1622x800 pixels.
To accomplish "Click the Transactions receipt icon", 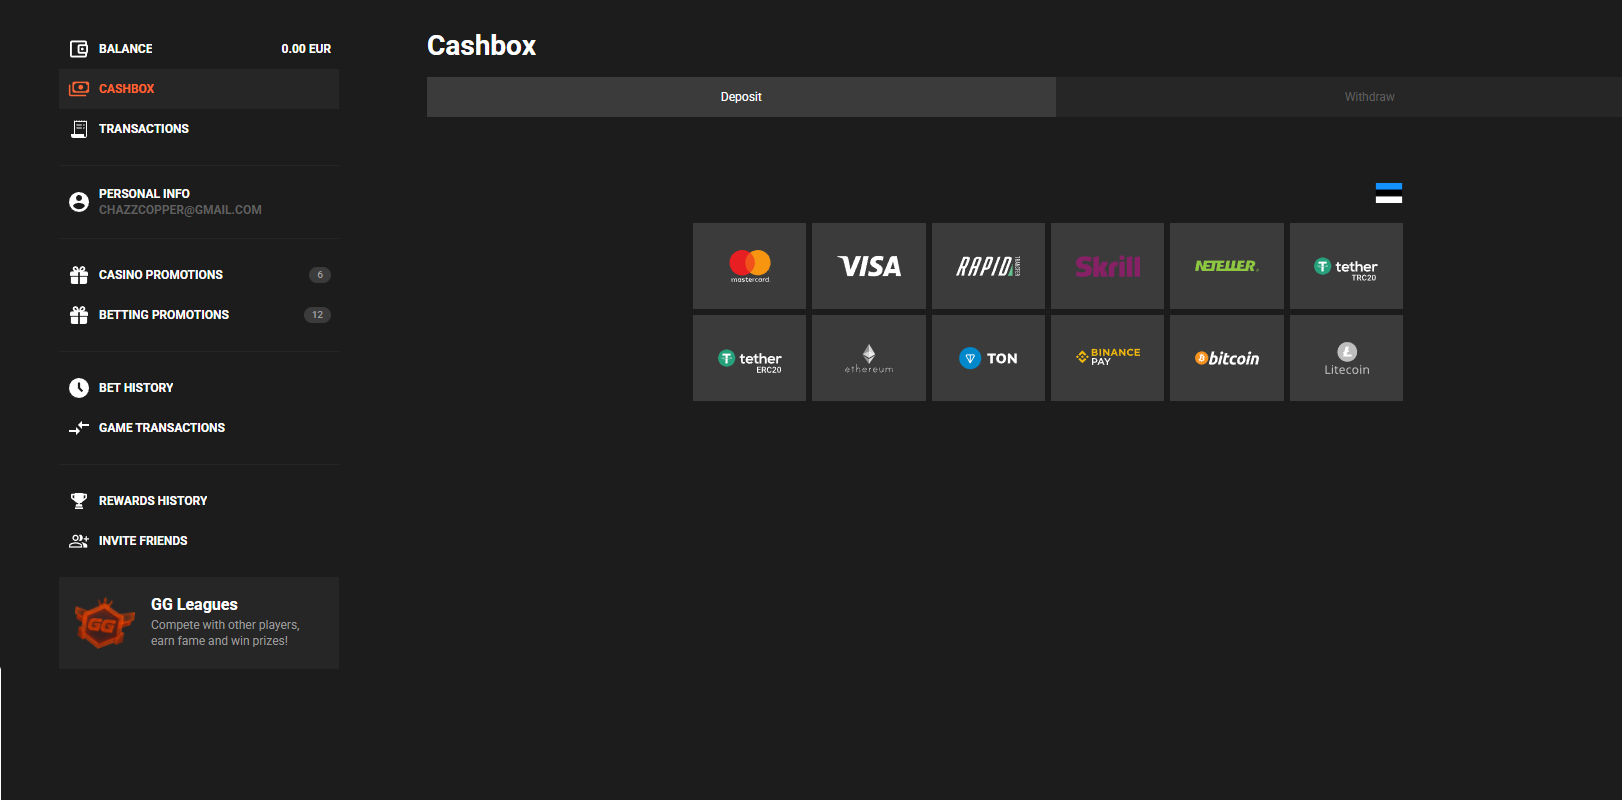I will click(79, 129).
